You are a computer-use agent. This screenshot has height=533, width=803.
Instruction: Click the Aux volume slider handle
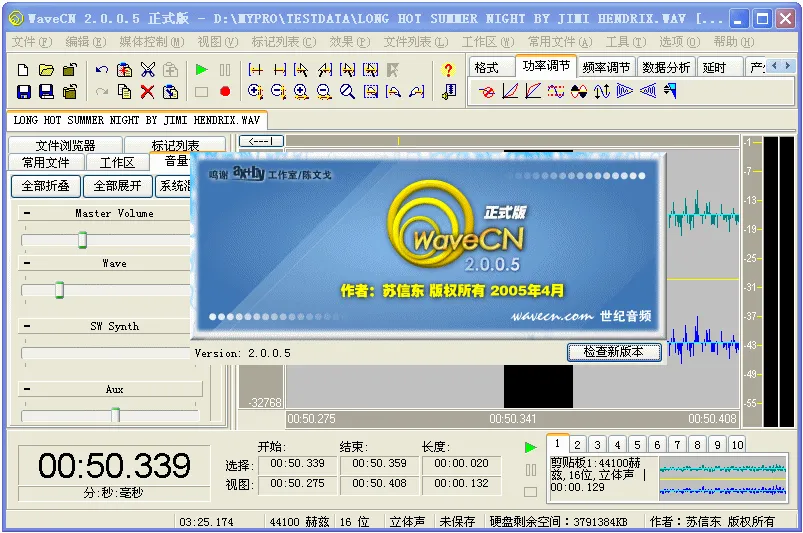coord(116,415)
